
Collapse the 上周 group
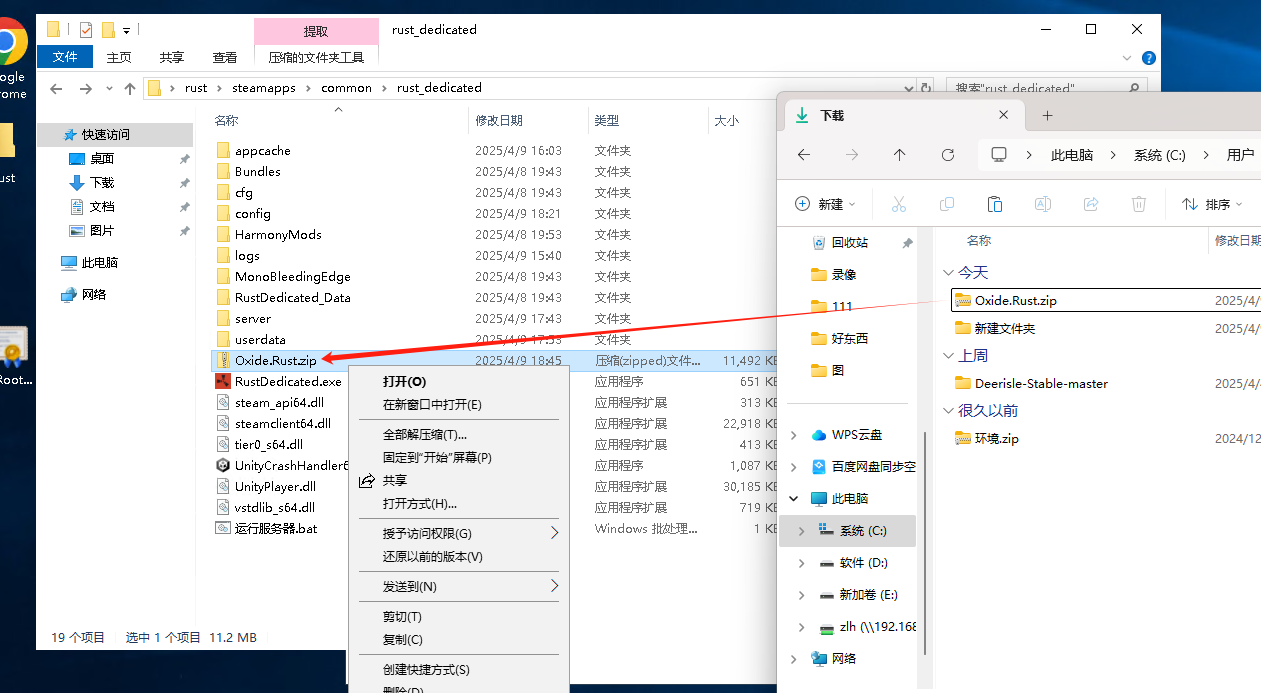(948, 355)
